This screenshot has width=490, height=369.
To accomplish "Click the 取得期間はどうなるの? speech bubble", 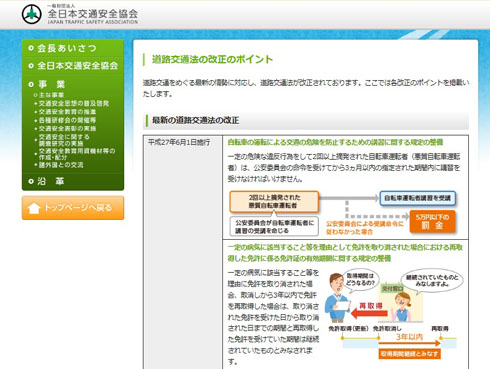I will 360,279.
